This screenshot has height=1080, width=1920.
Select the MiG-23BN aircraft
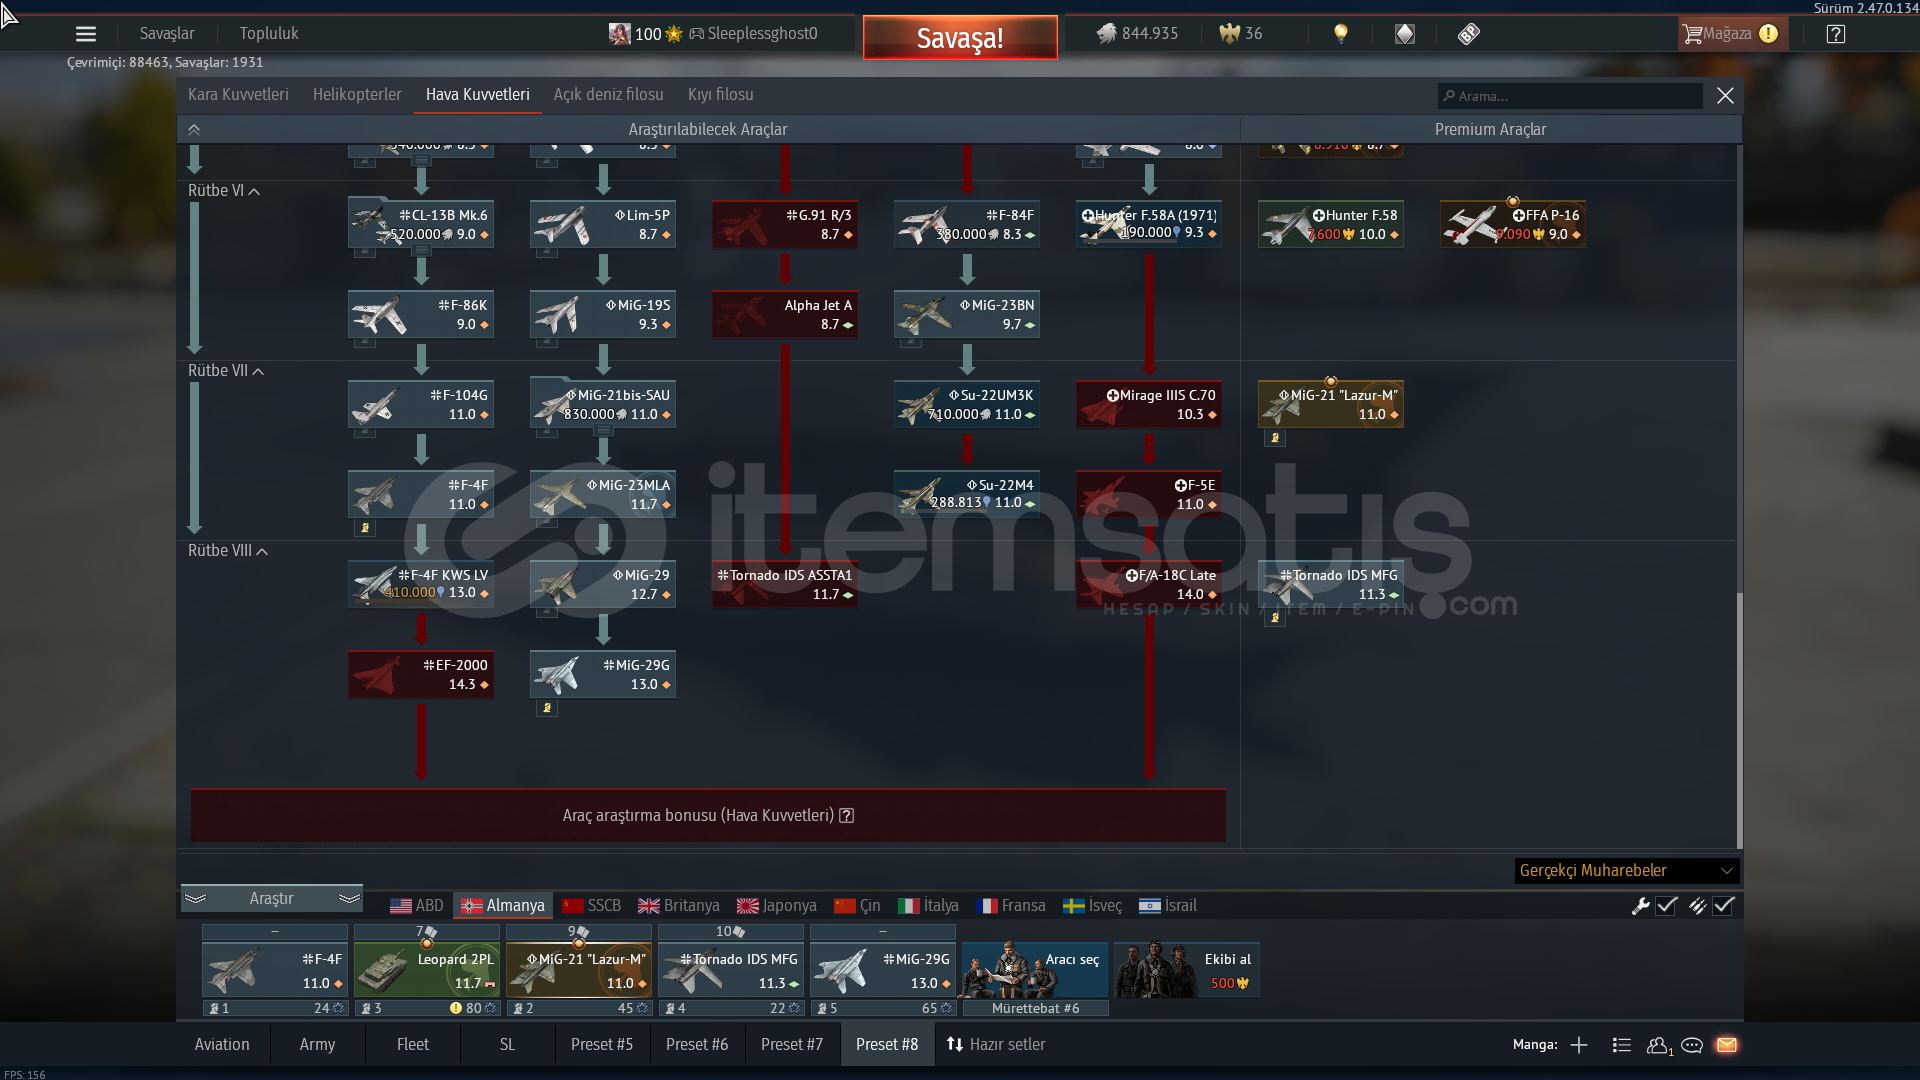(x=967, y=314)
